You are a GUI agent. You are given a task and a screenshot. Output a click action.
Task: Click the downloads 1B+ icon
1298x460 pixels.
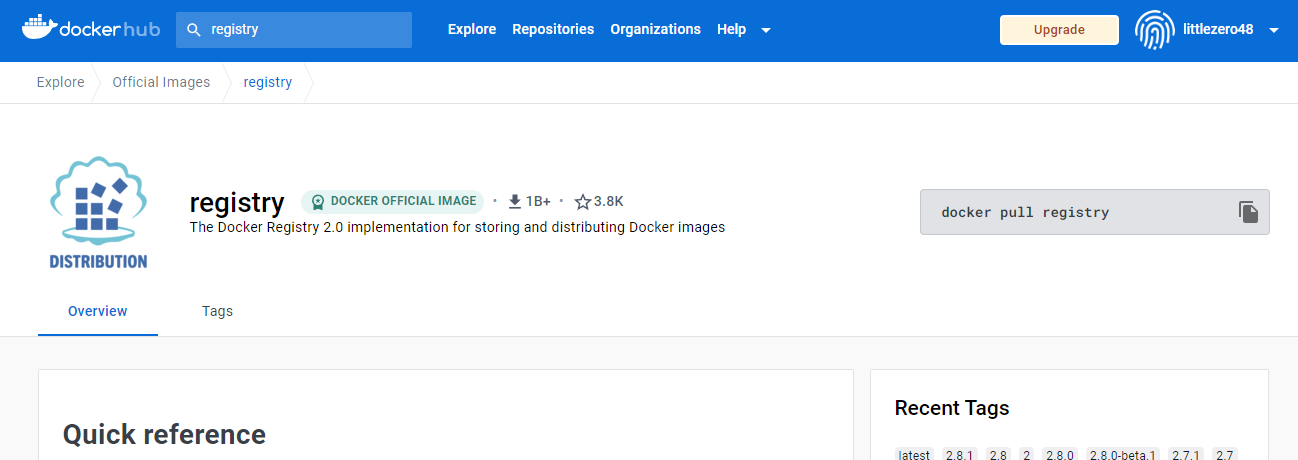pyautogui.click(x=515, y=201)
